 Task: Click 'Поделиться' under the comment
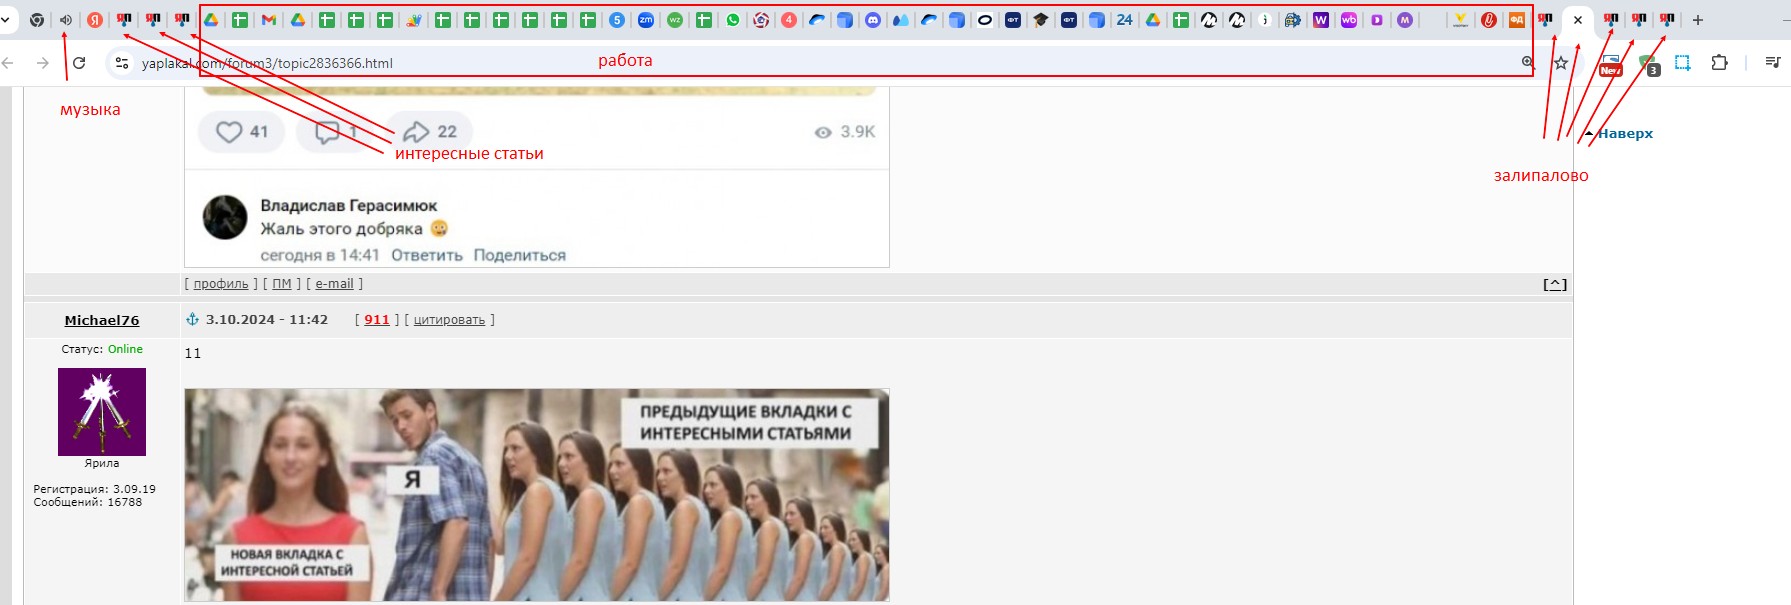click(520, 255)
